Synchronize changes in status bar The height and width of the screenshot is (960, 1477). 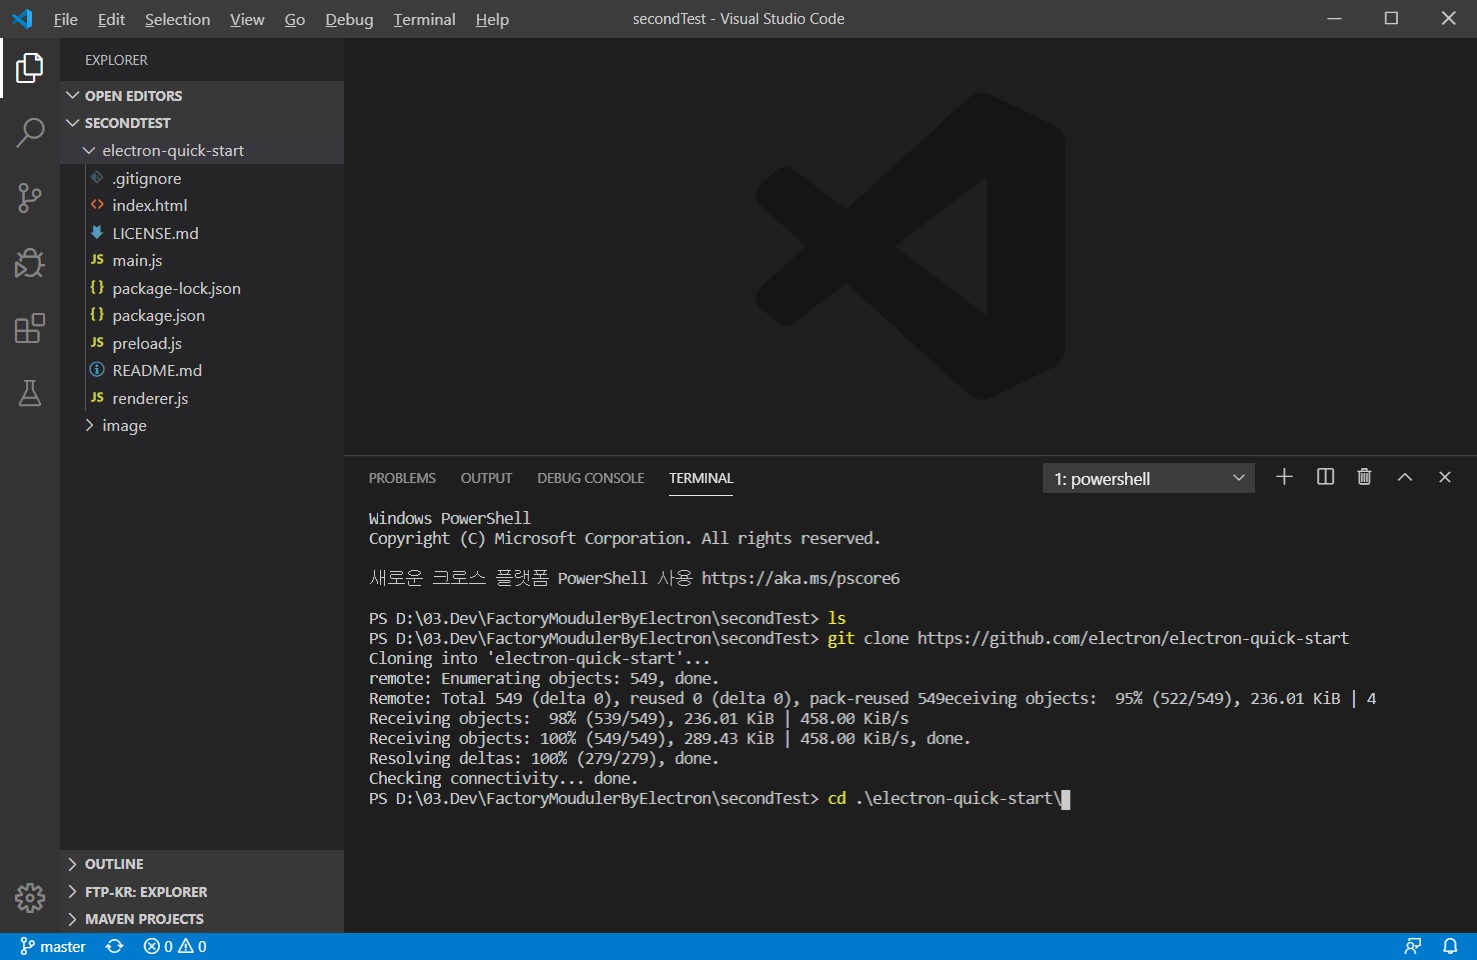(x=115, y=946)
